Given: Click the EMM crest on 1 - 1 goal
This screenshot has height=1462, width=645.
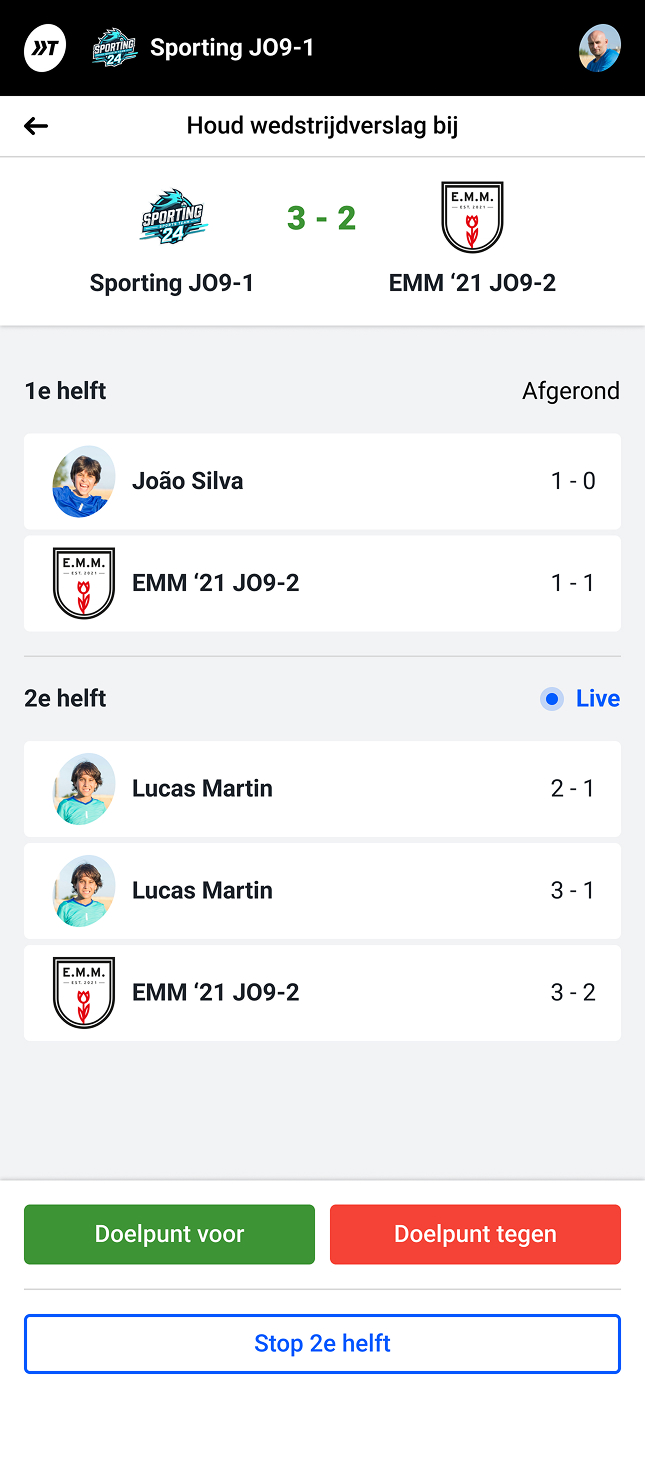Looking at the screenshot, I should click(84, 583).
